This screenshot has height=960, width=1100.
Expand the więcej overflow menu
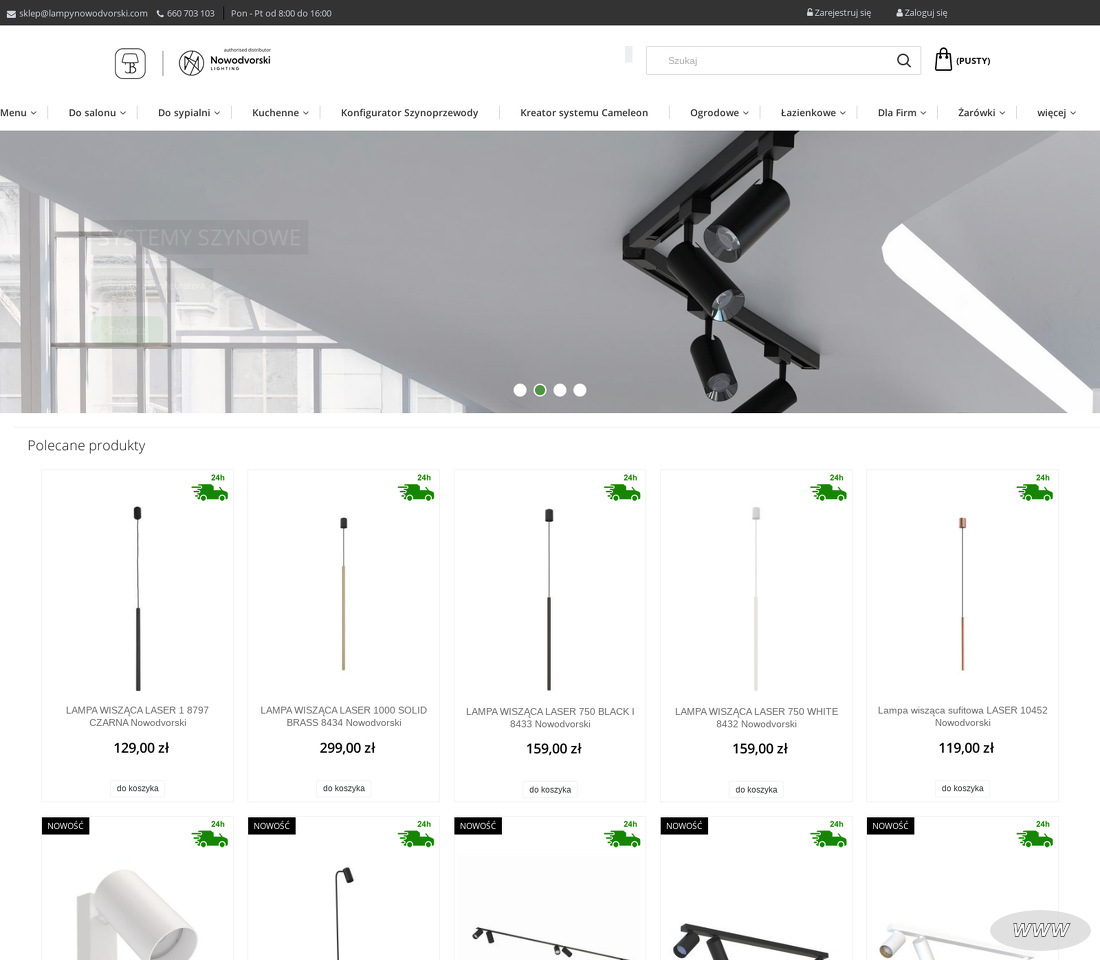[1057, 113]
